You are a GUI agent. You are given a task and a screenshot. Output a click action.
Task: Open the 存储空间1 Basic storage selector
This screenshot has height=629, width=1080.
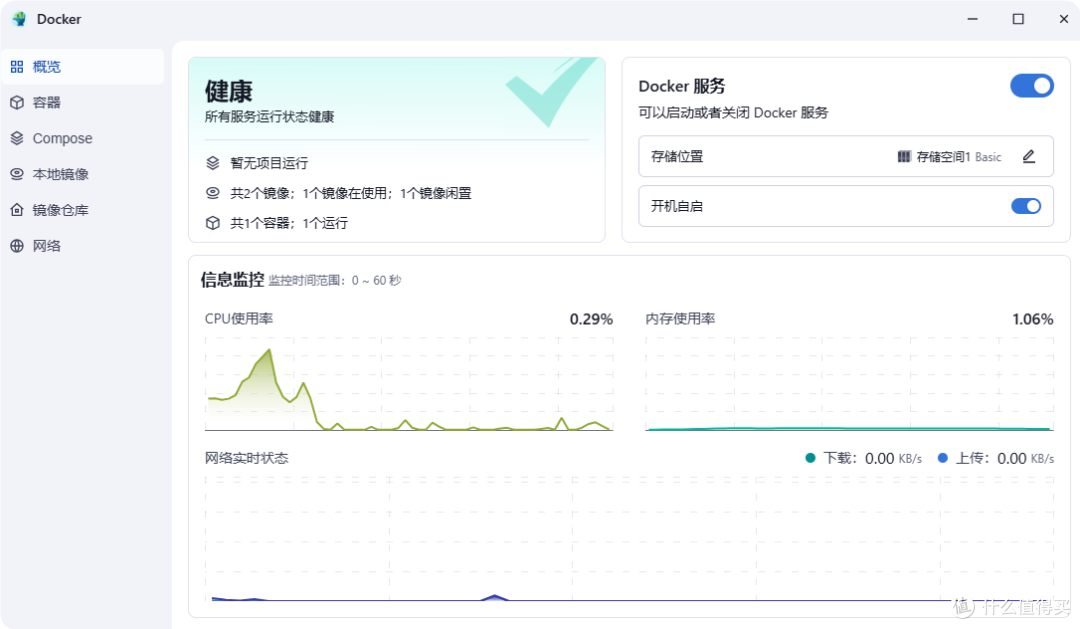[x=960, y=156]
